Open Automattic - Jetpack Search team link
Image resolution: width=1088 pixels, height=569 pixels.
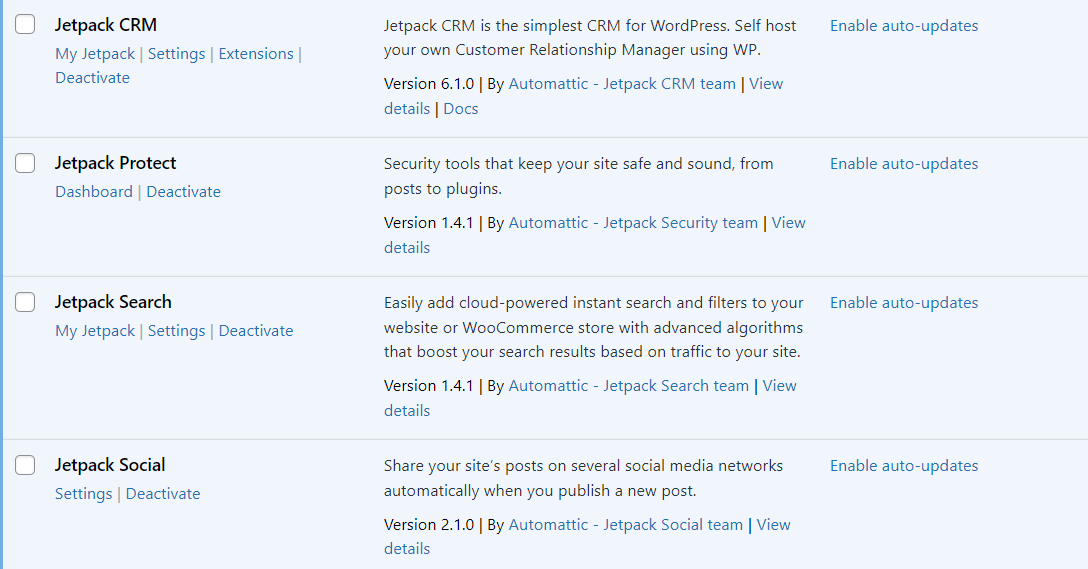click(629, 386)
